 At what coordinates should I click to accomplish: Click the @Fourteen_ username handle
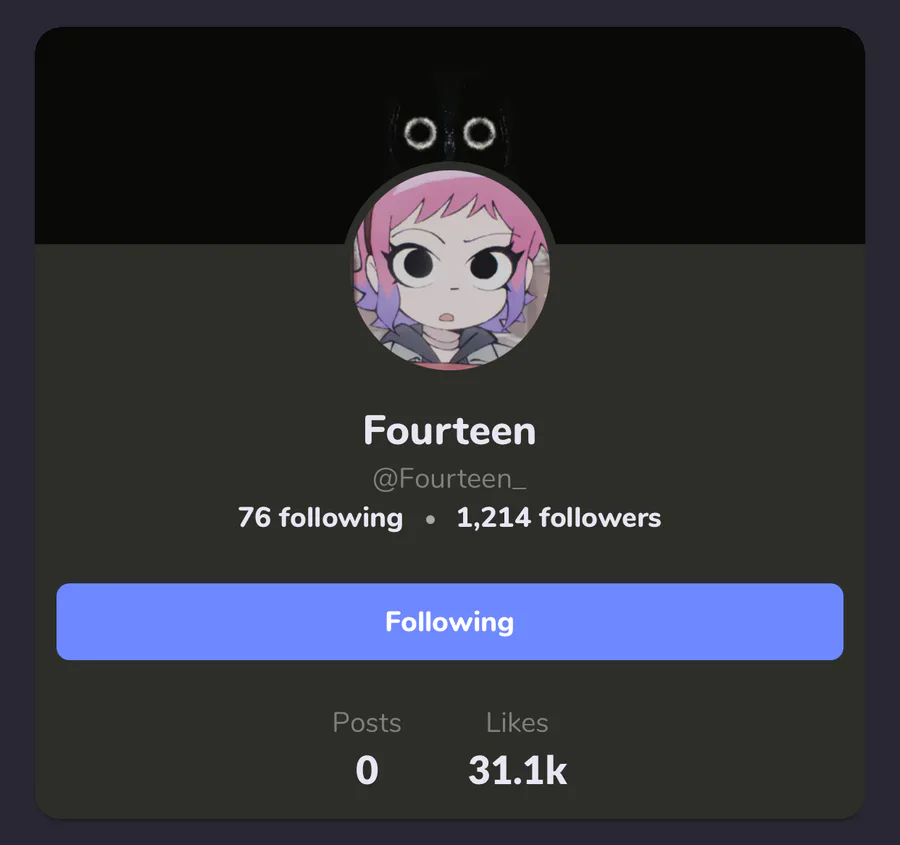[449, 478]
